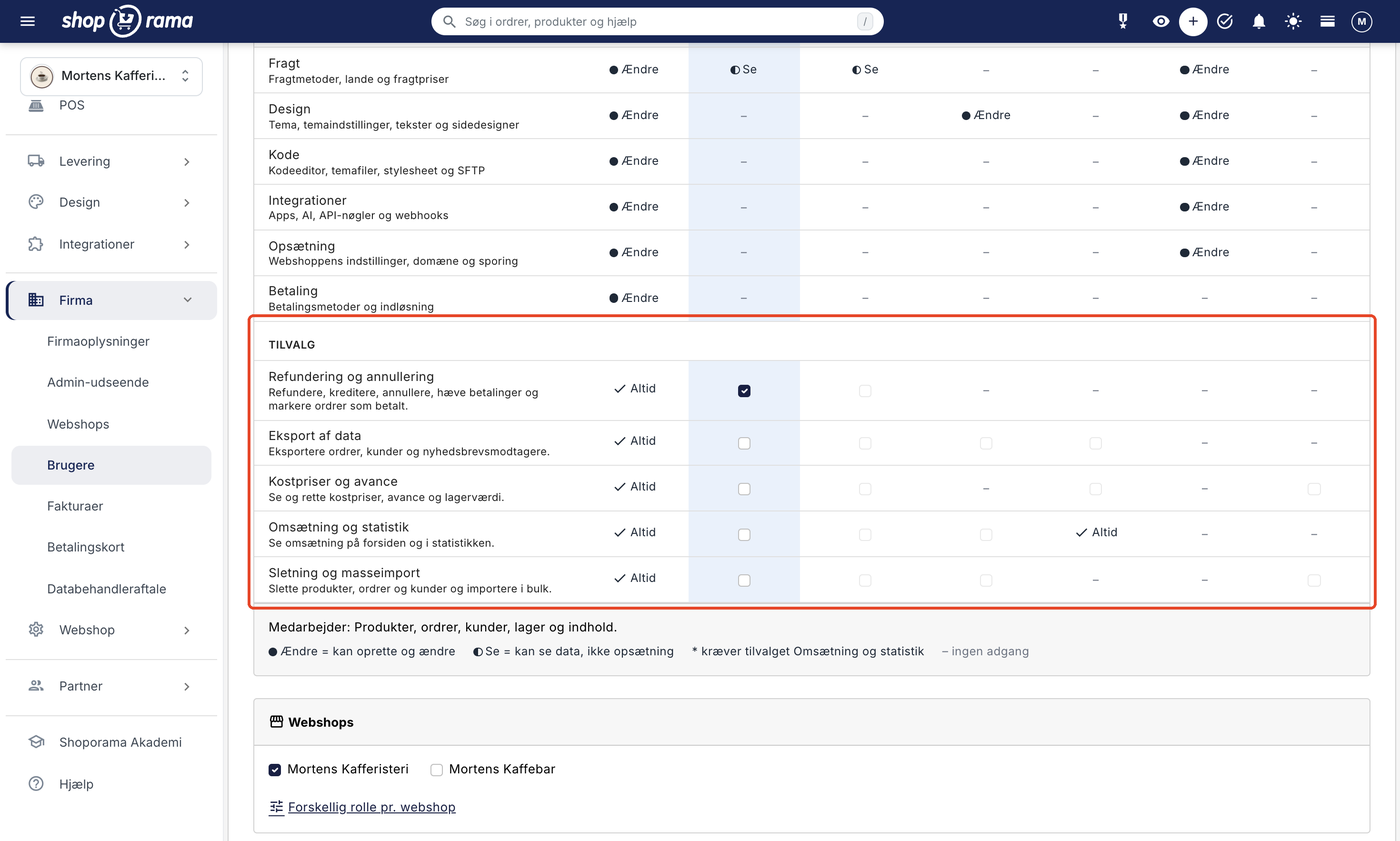Click the Hjælp question mark icon
The width and height of the screenshot is (1400, 841).
pos(36,784)
